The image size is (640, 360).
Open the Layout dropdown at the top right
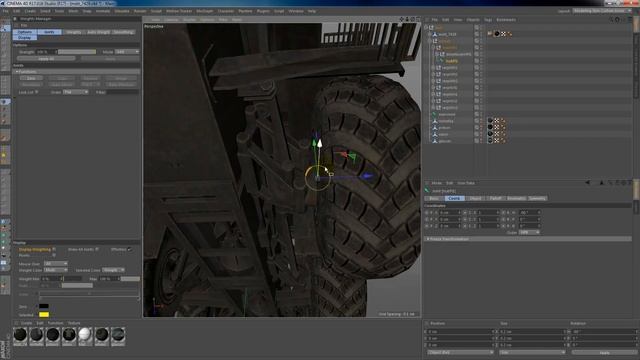602,11
